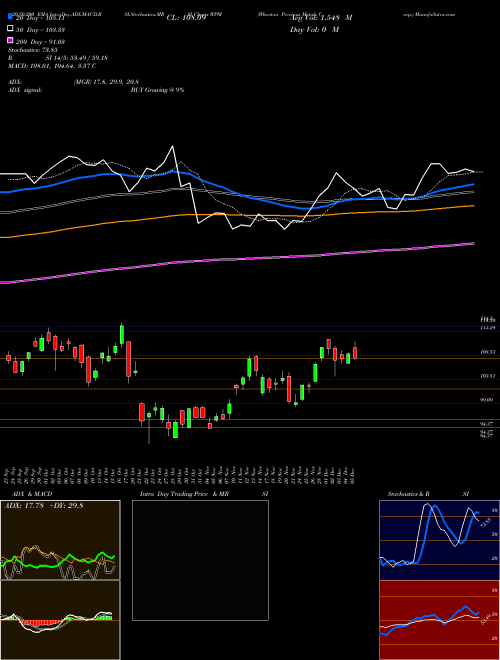Image resolution: width=500 pixels, height=660 pixels.
Task: Click the last red candlestick on the chart
Action: (355, 353)
